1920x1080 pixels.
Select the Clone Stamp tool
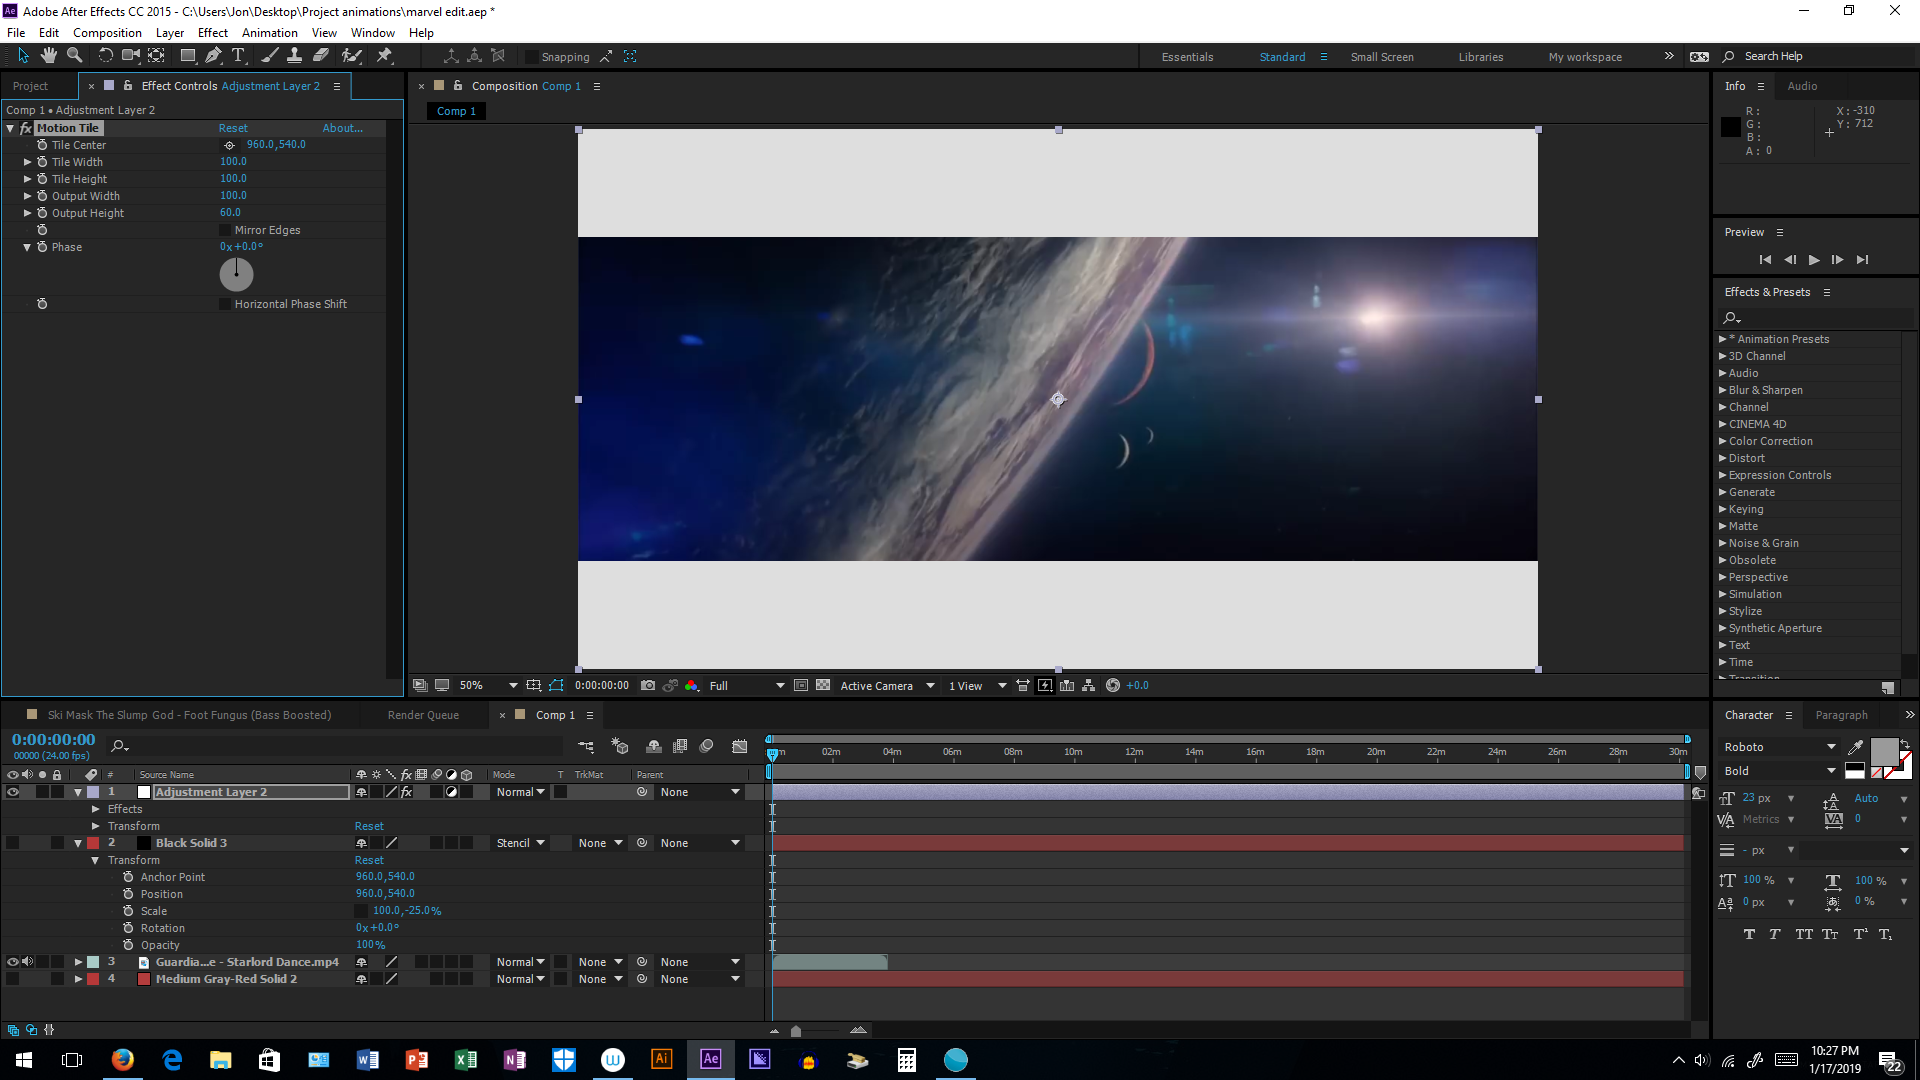pos(294,56)
